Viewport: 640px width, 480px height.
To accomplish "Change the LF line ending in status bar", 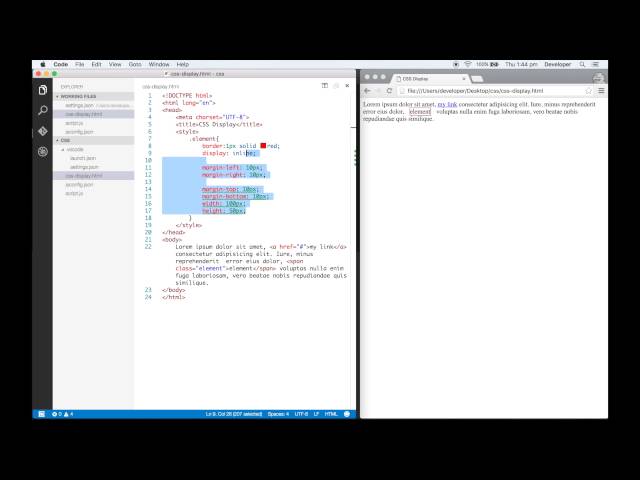I will pyautogui.click(x=316, y=414).
